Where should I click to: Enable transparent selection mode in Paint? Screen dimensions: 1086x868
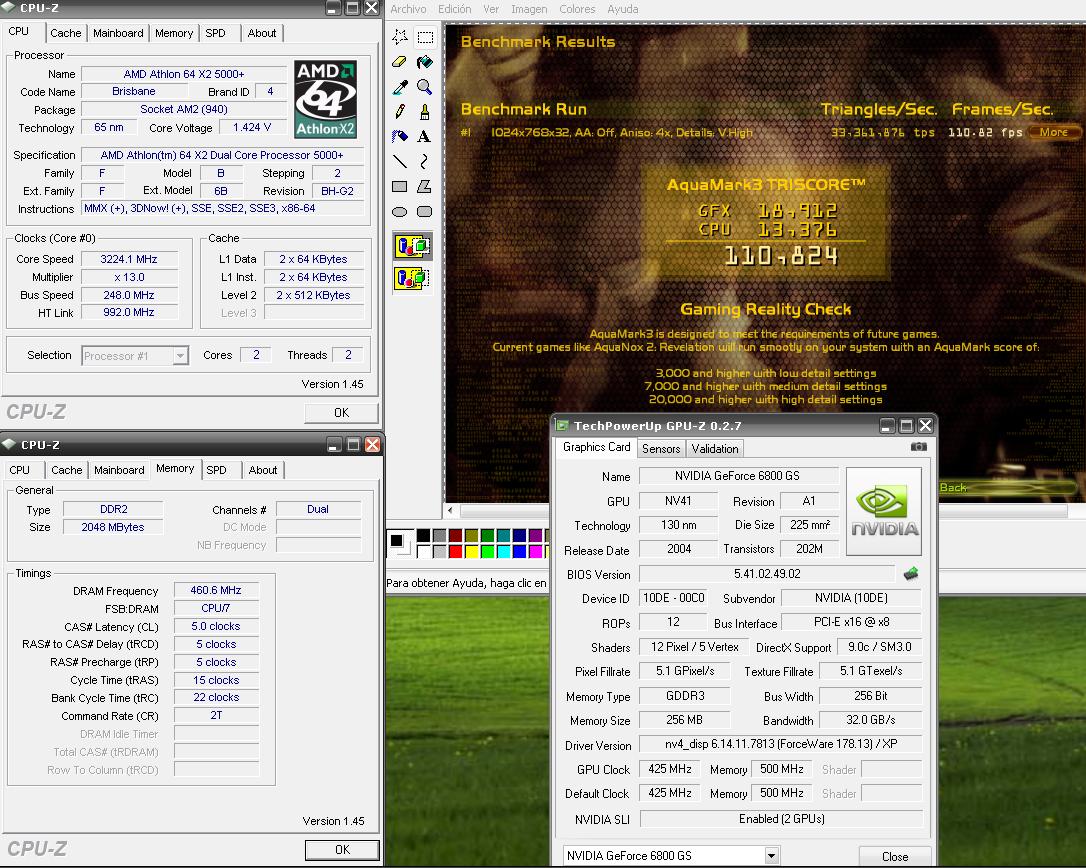413,278
